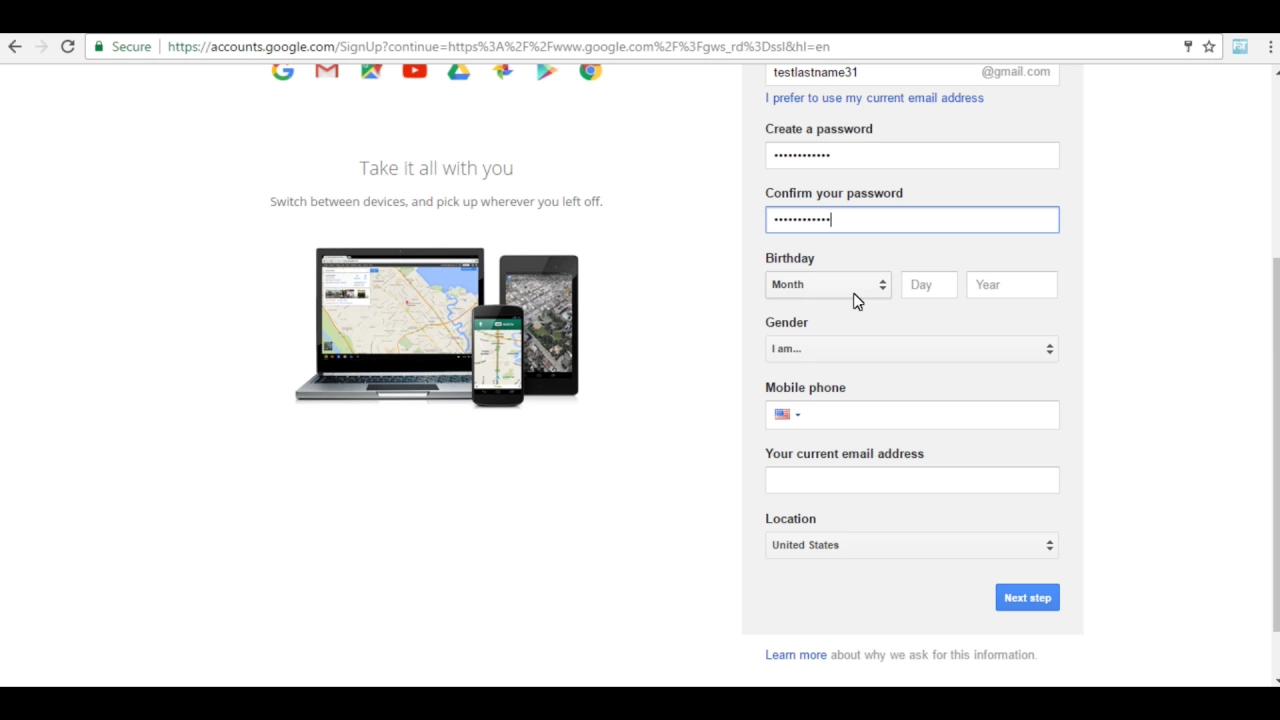The image size is (1280, 720).
Task: Open the Gender 'I am...' dropdown
Action: point(912,349)
